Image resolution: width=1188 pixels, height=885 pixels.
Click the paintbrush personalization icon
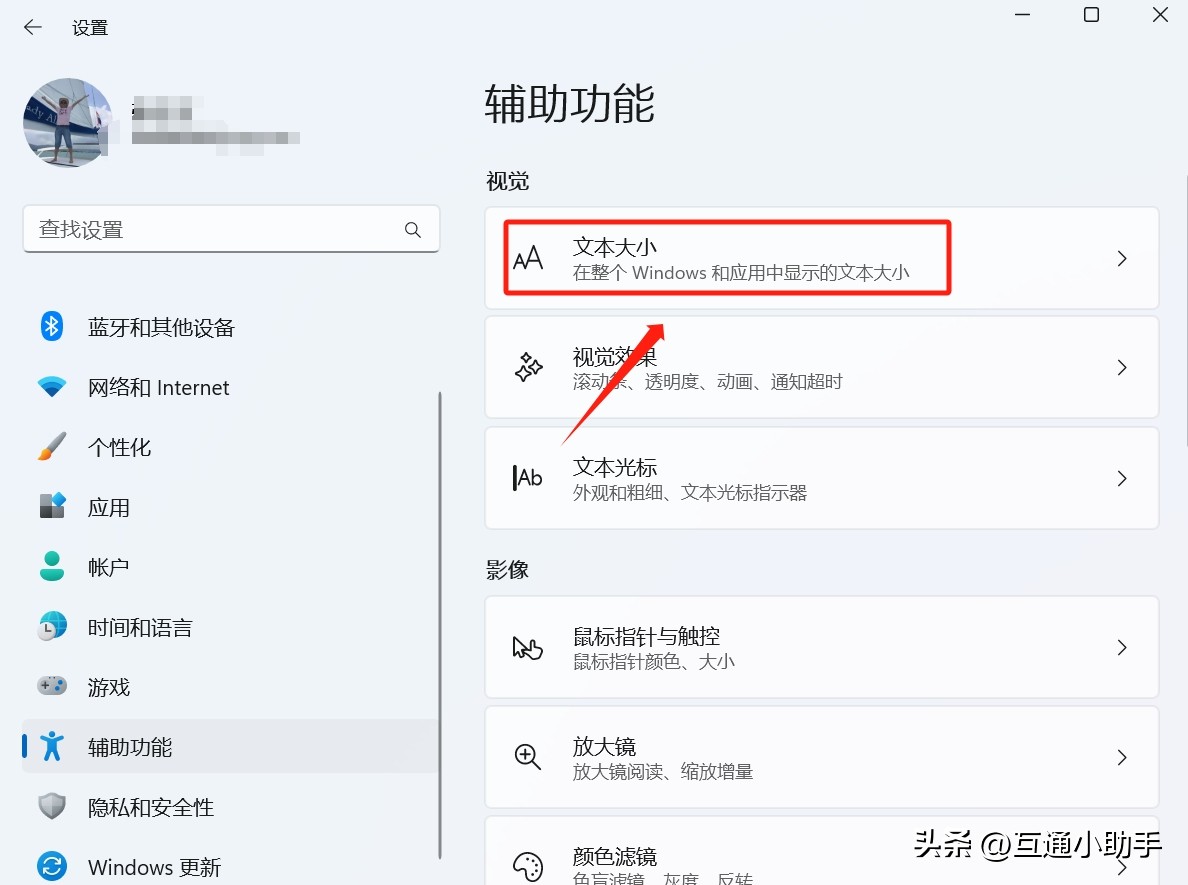[52, 446]
